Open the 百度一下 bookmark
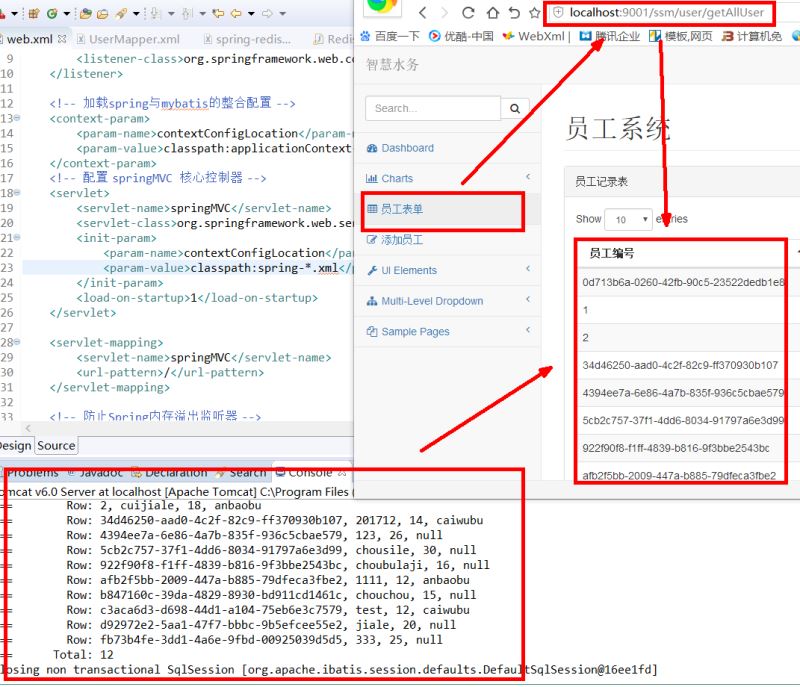The image size is (800, 687). pos(390,36)
